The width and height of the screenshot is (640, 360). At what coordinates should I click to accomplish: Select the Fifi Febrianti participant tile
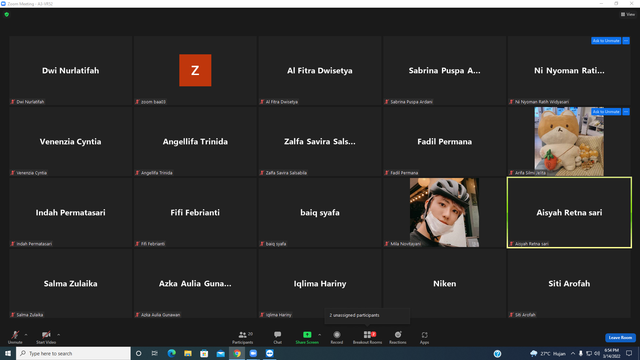pos(195,212)
